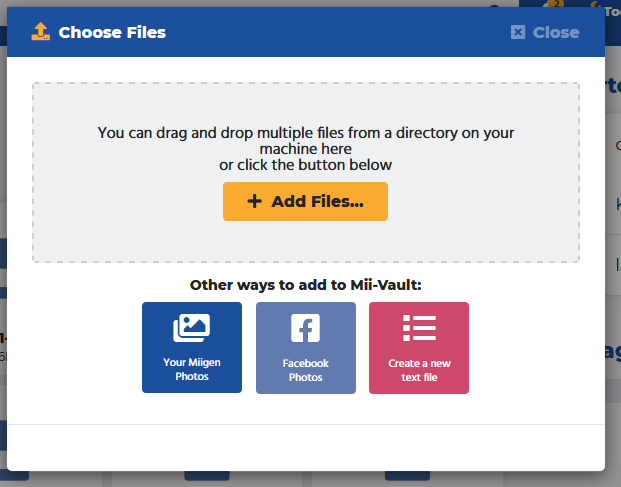This screenshot has width=621, height=487.
Task: Click the text file list icon
Action: pos(419,328)
